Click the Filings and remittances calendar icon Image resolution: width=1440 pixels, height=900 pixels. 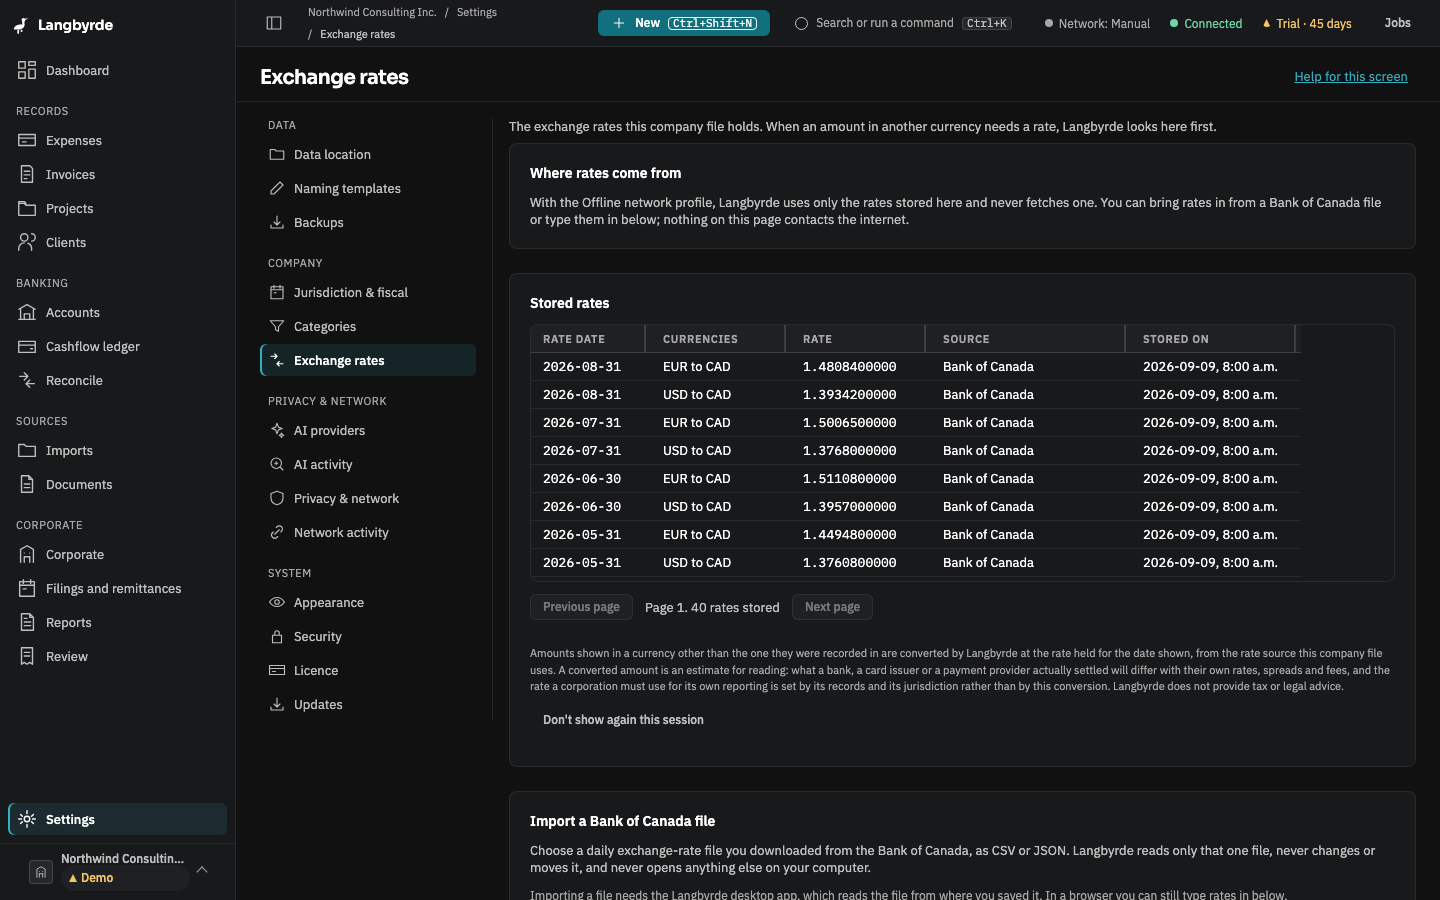click(27, 588)
